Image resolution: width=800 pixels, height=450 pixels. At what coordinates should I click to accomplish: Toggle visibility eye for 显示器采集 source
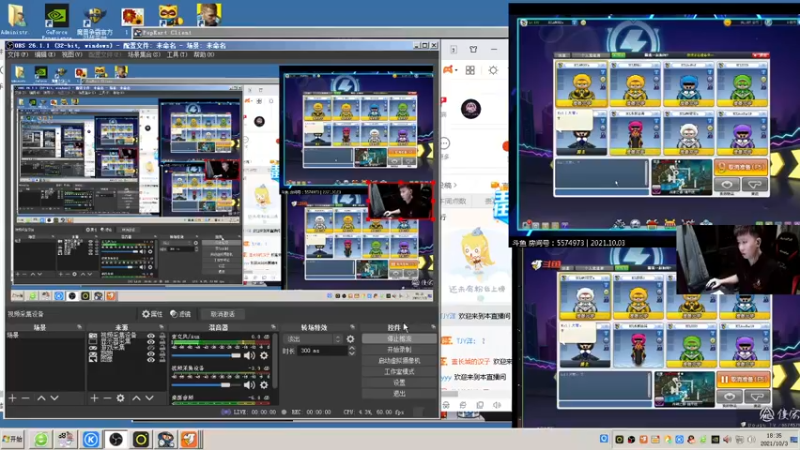[x=151, y=342]
